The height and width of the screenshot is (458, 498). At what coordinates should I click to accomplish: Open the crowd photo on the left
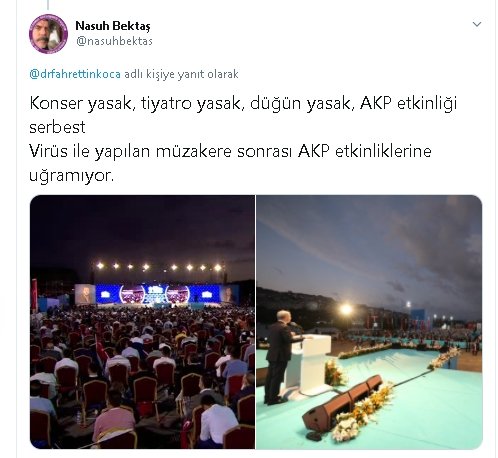(x=142, y=322)
